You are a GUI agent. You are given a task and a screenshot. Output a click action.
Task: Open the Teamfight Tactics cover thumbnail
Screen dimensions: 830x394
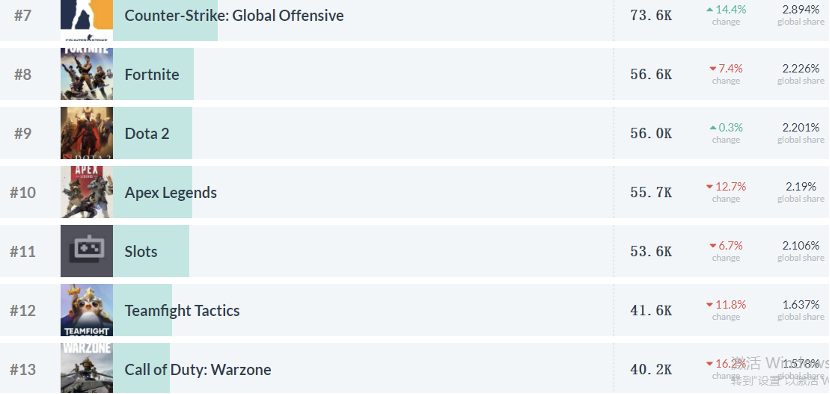pos(87,310)
